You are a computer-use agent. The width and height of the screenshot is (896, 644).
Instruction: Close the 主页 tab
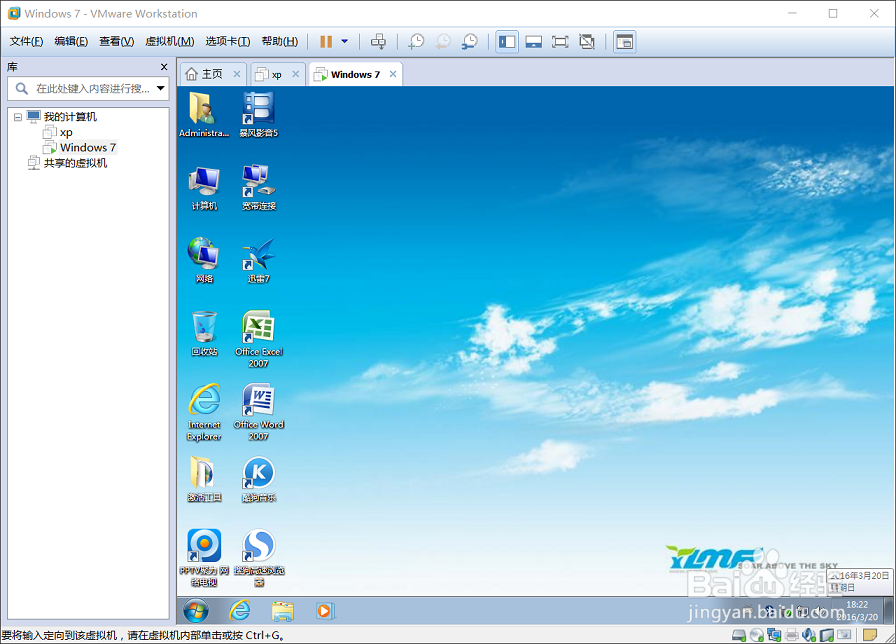[x=237, y=74]
